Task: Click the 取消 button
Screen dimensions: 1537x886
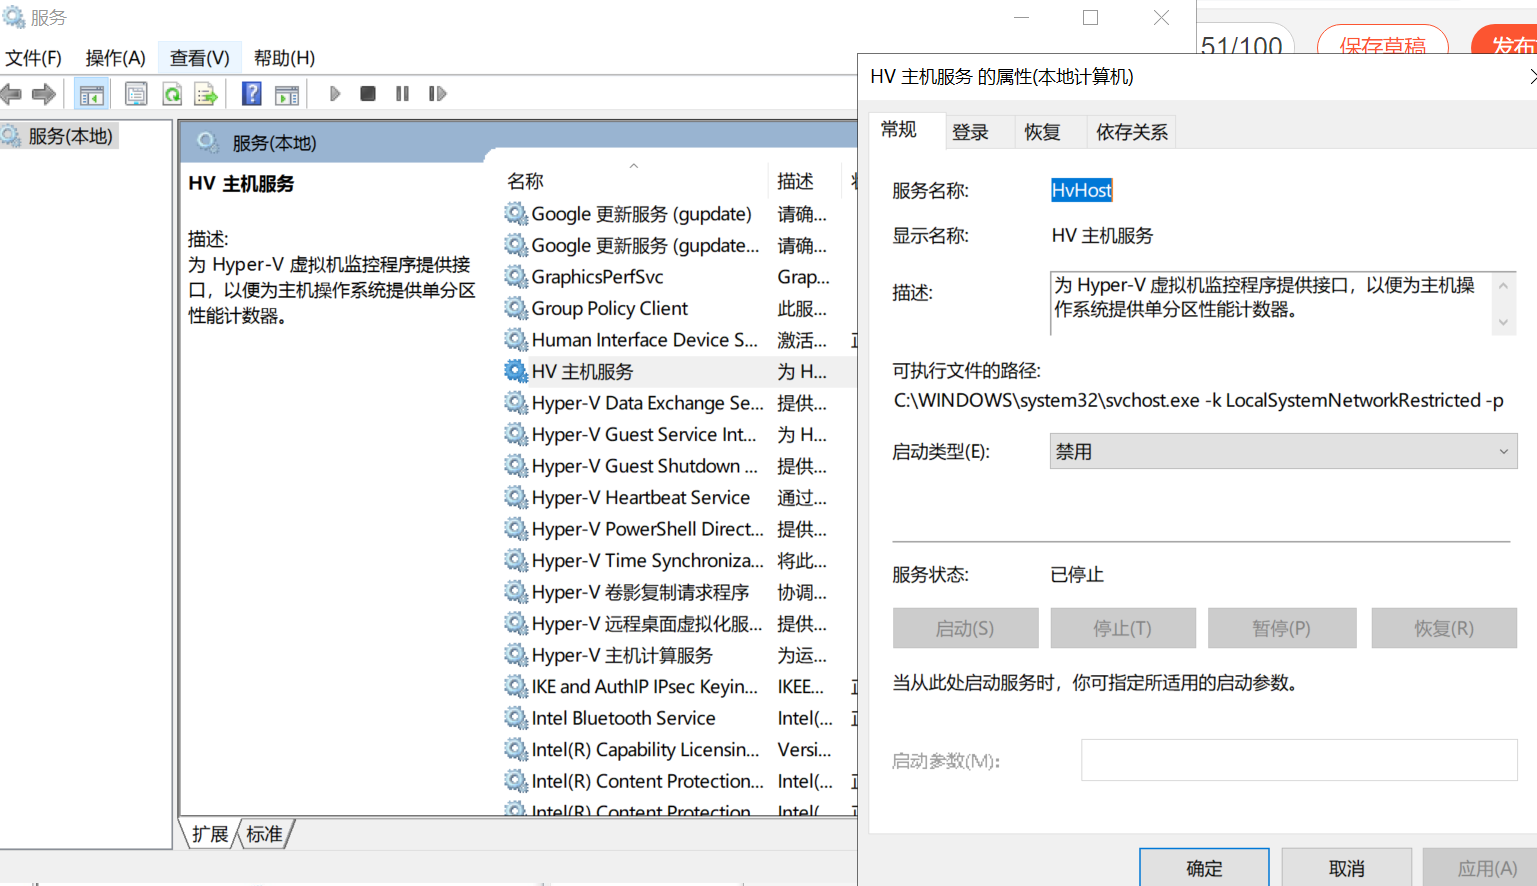Action: [x=1347, y=868]
